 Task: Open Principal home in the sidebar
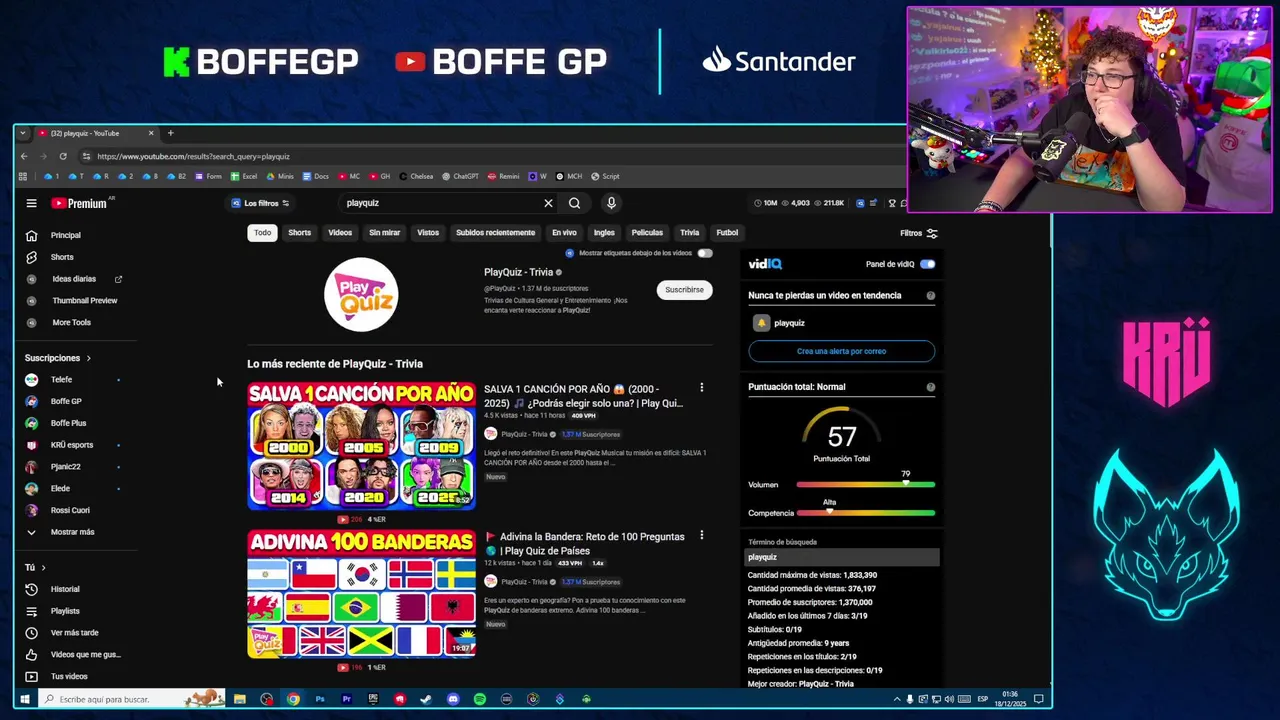pyautogui.click(x=66, y=235)
